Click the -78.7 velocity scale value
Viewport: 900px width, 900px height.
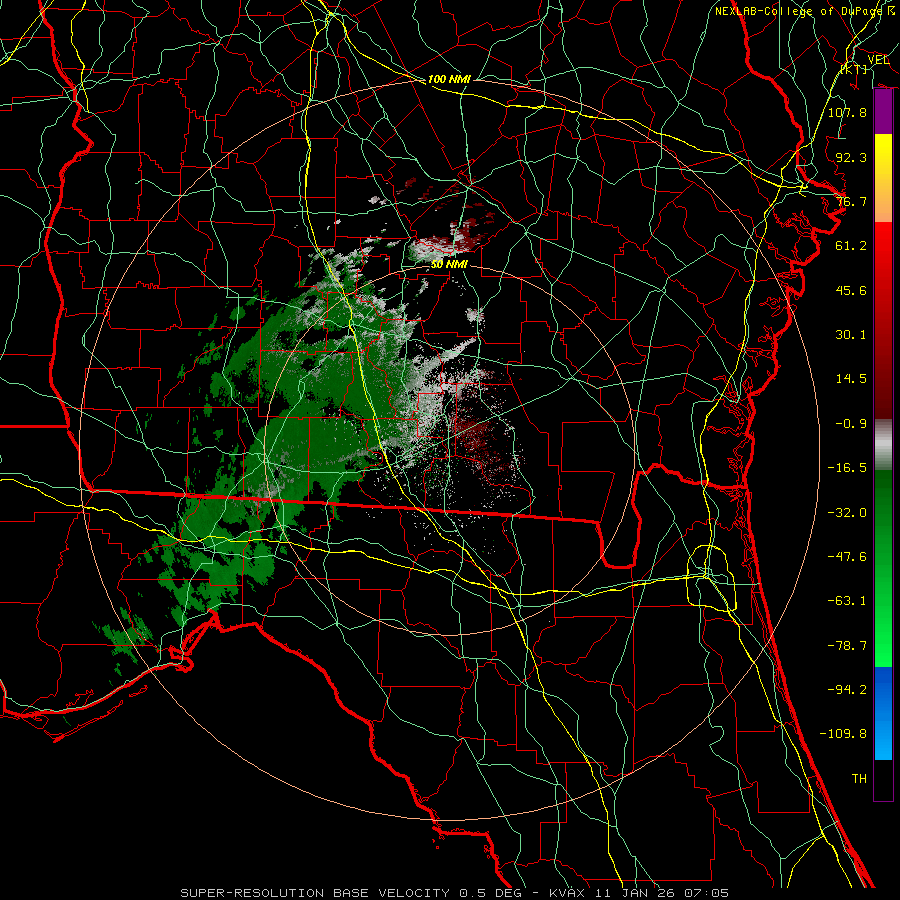click(847, 646)
